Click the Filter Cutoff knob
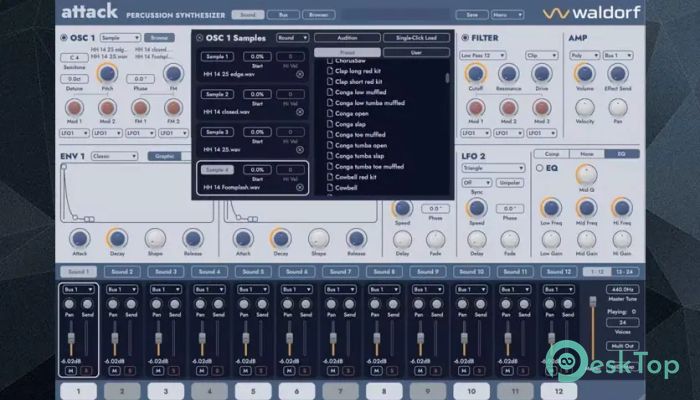This screenshot has height=400, width=700. click(x=475, y=73)
